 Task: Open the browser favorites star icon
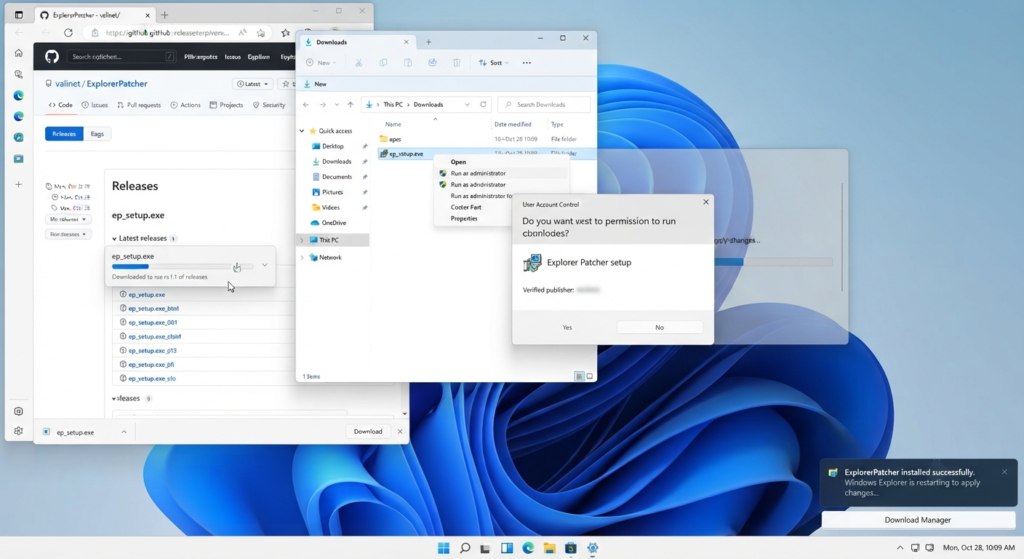tap(285, 33)
